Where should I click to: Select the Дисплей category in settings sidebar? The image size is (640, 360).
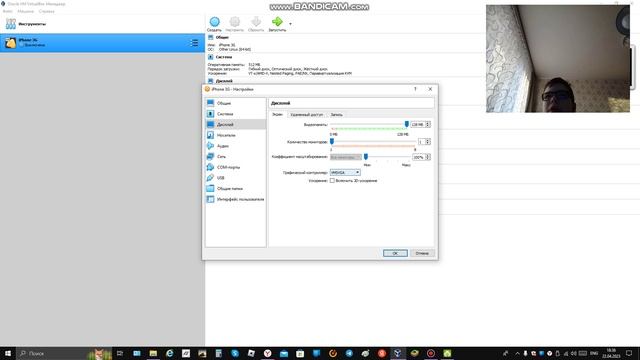pos(236,124)
